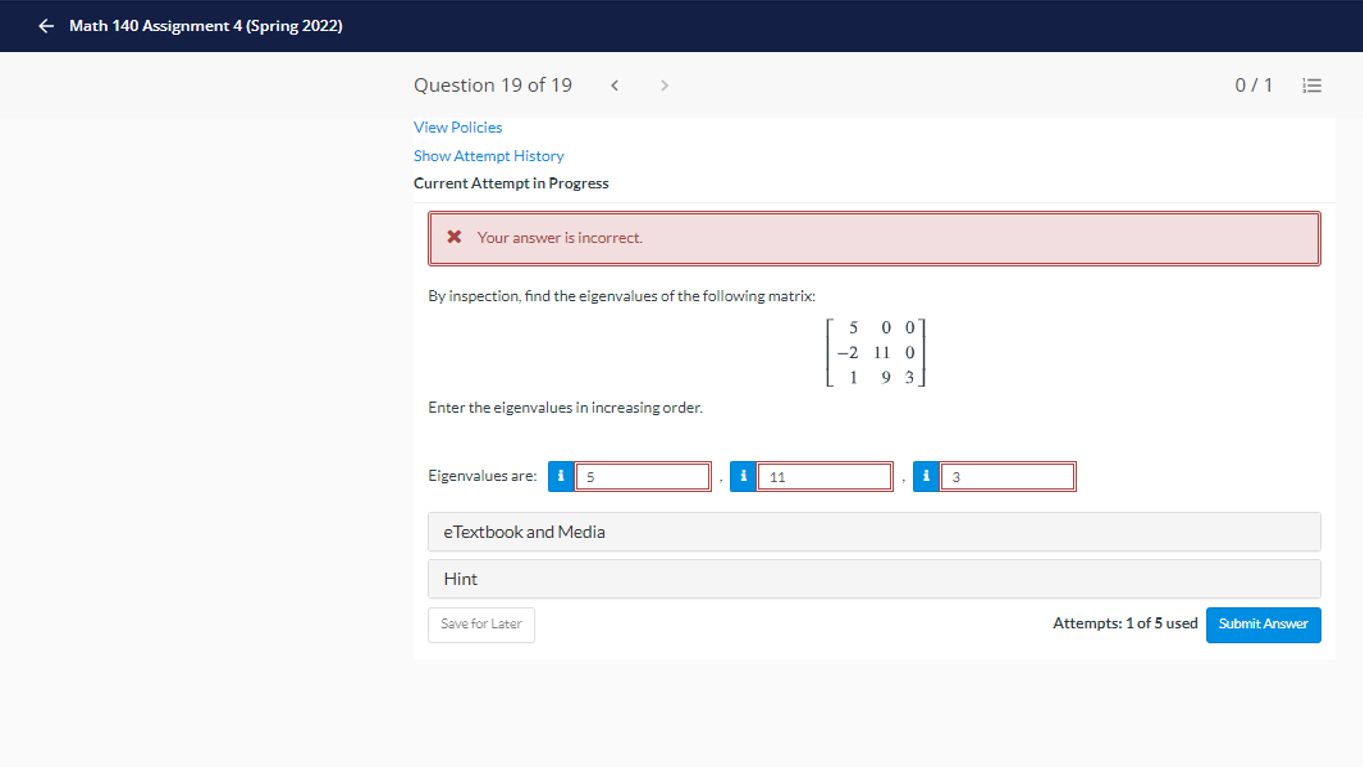Open the View Policies link

click(x=457, y=127)
